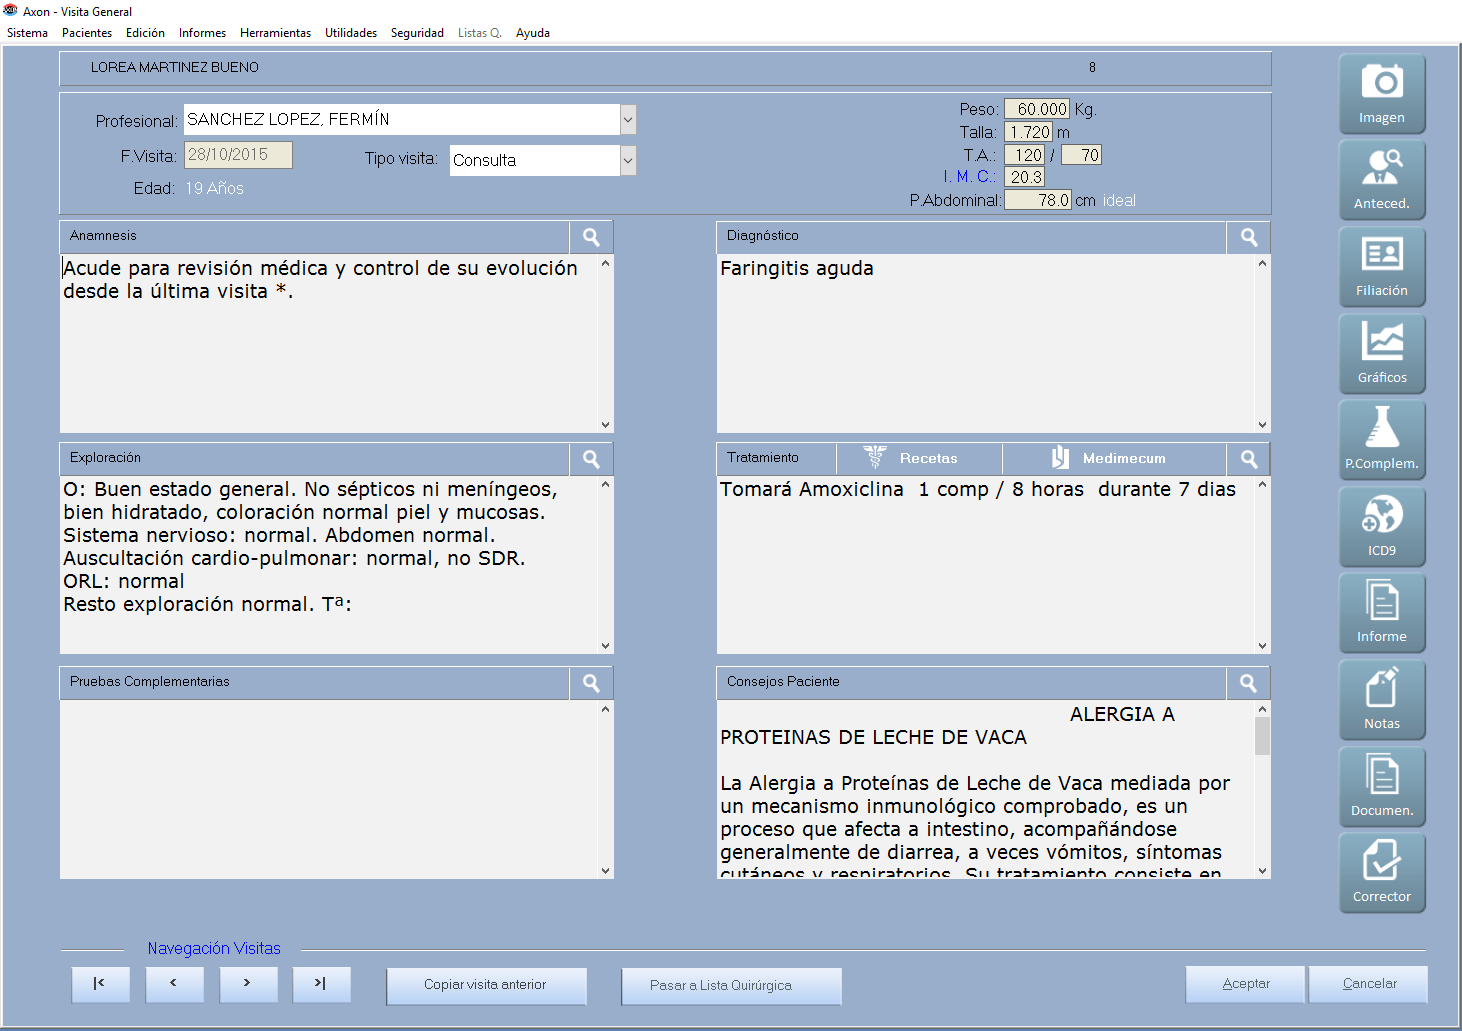Click the Diagnóstico search magnifier
Screen dimensions: 1462x1031
[x=1248, y=237]
